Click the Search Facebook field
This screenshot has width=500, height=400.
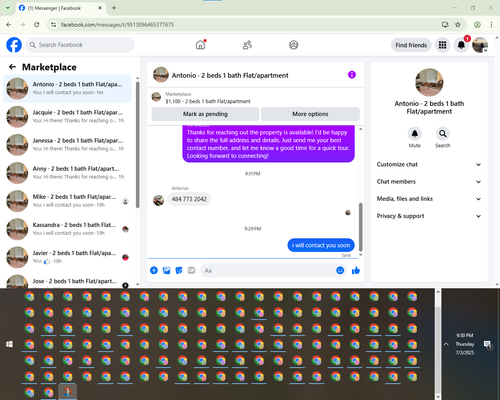point(80,45)
